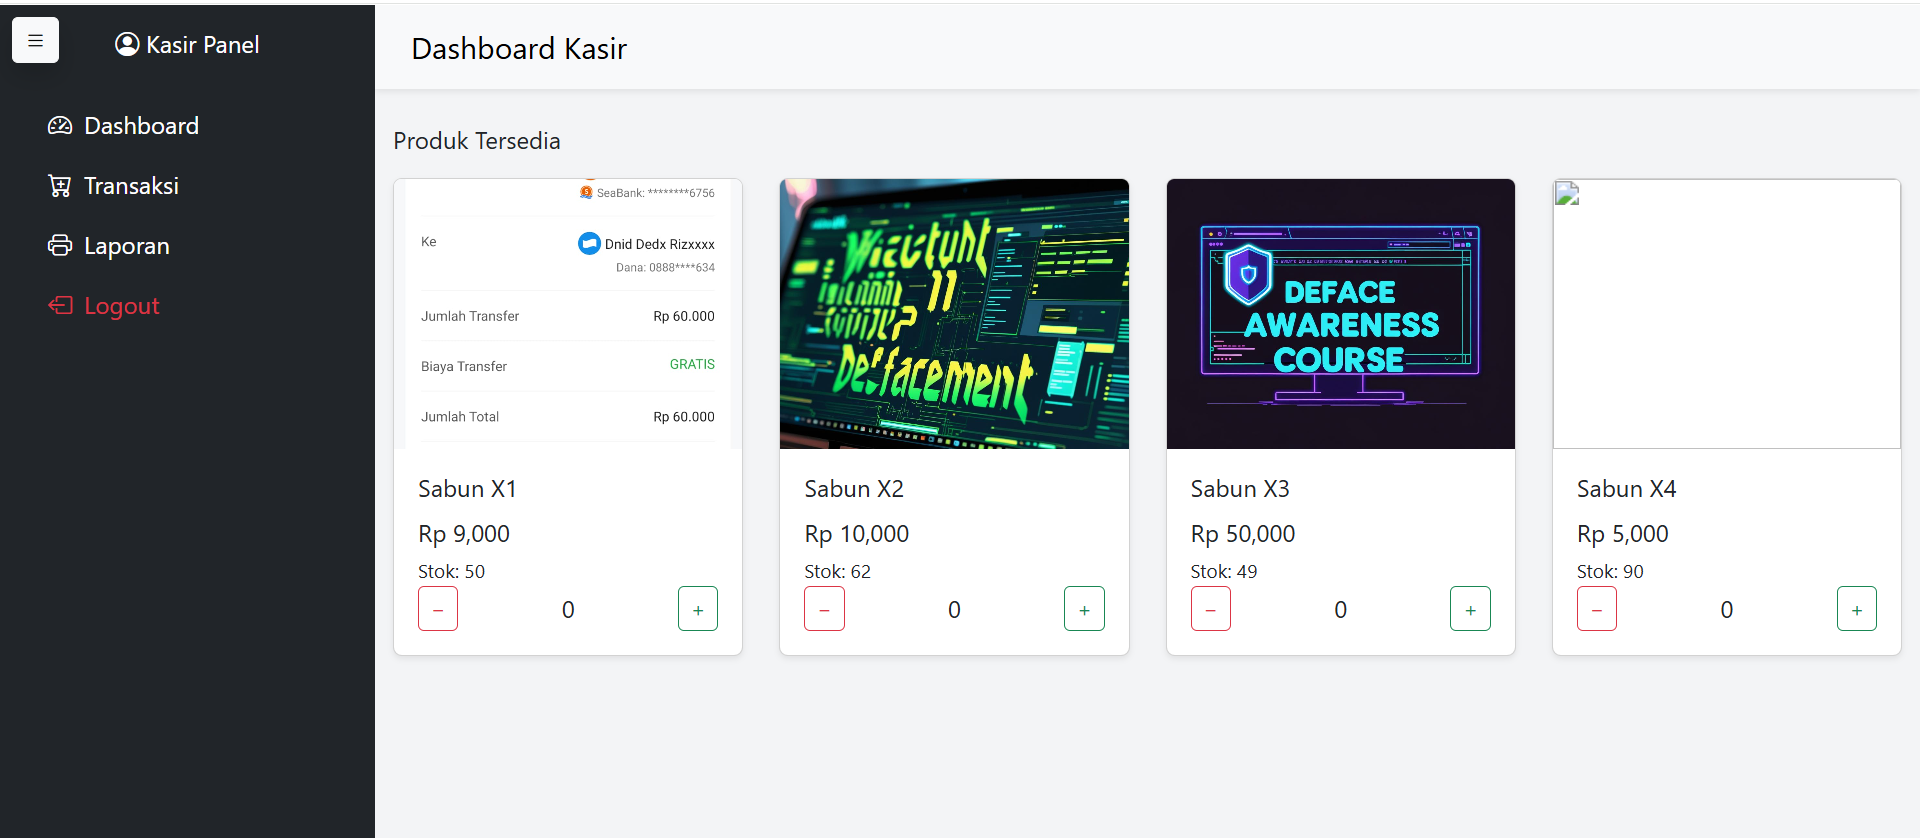This screenshot has width=1920, height=838.
Task: Toggle the hamburger sidebar menu button
Action: tap(35, 41)
